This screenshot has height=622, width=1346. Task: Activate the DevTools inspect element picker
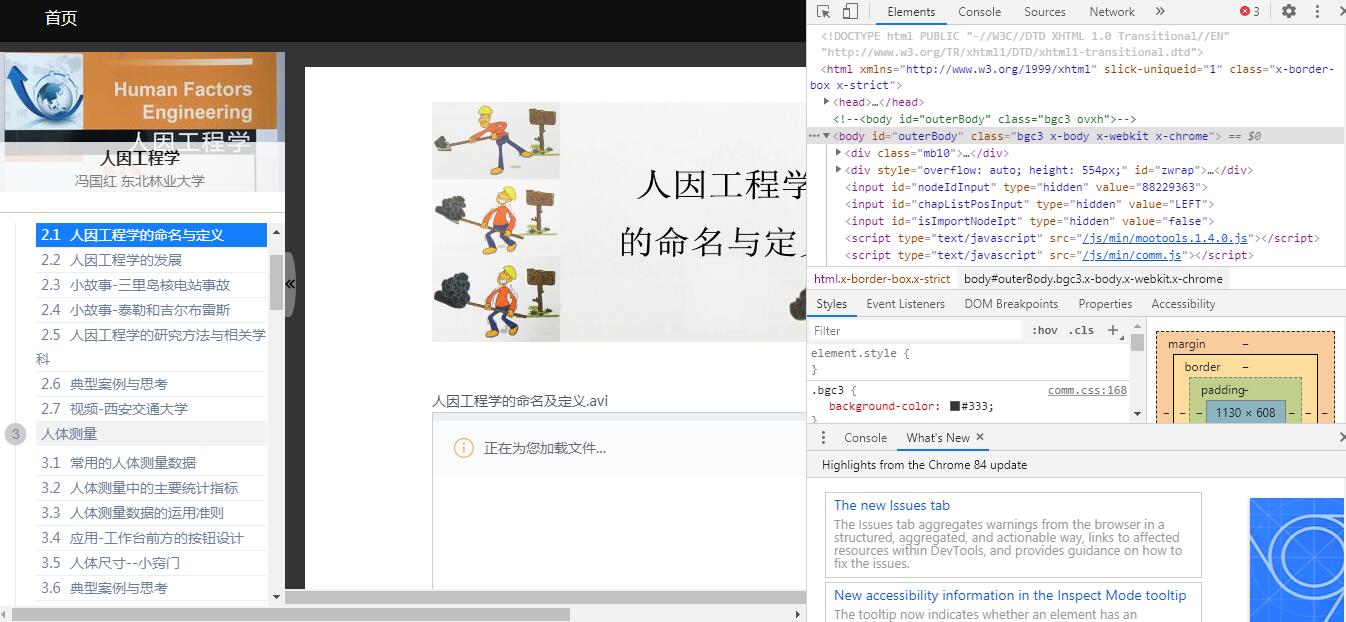pyautogui.click(x=823, y=12)
